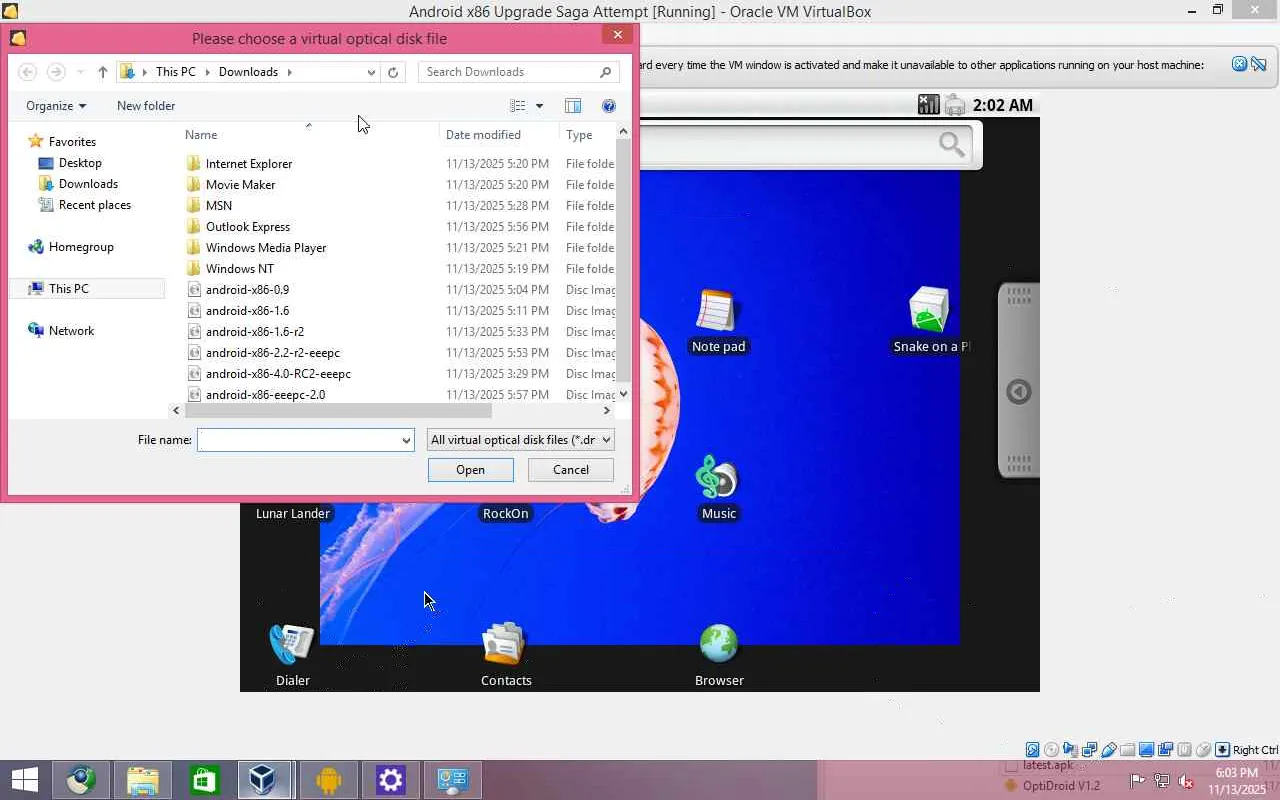Click the file list vertical scrollbar down arrow
Viewport: 1280px width, 800px height.
click(x=624, y=394)
